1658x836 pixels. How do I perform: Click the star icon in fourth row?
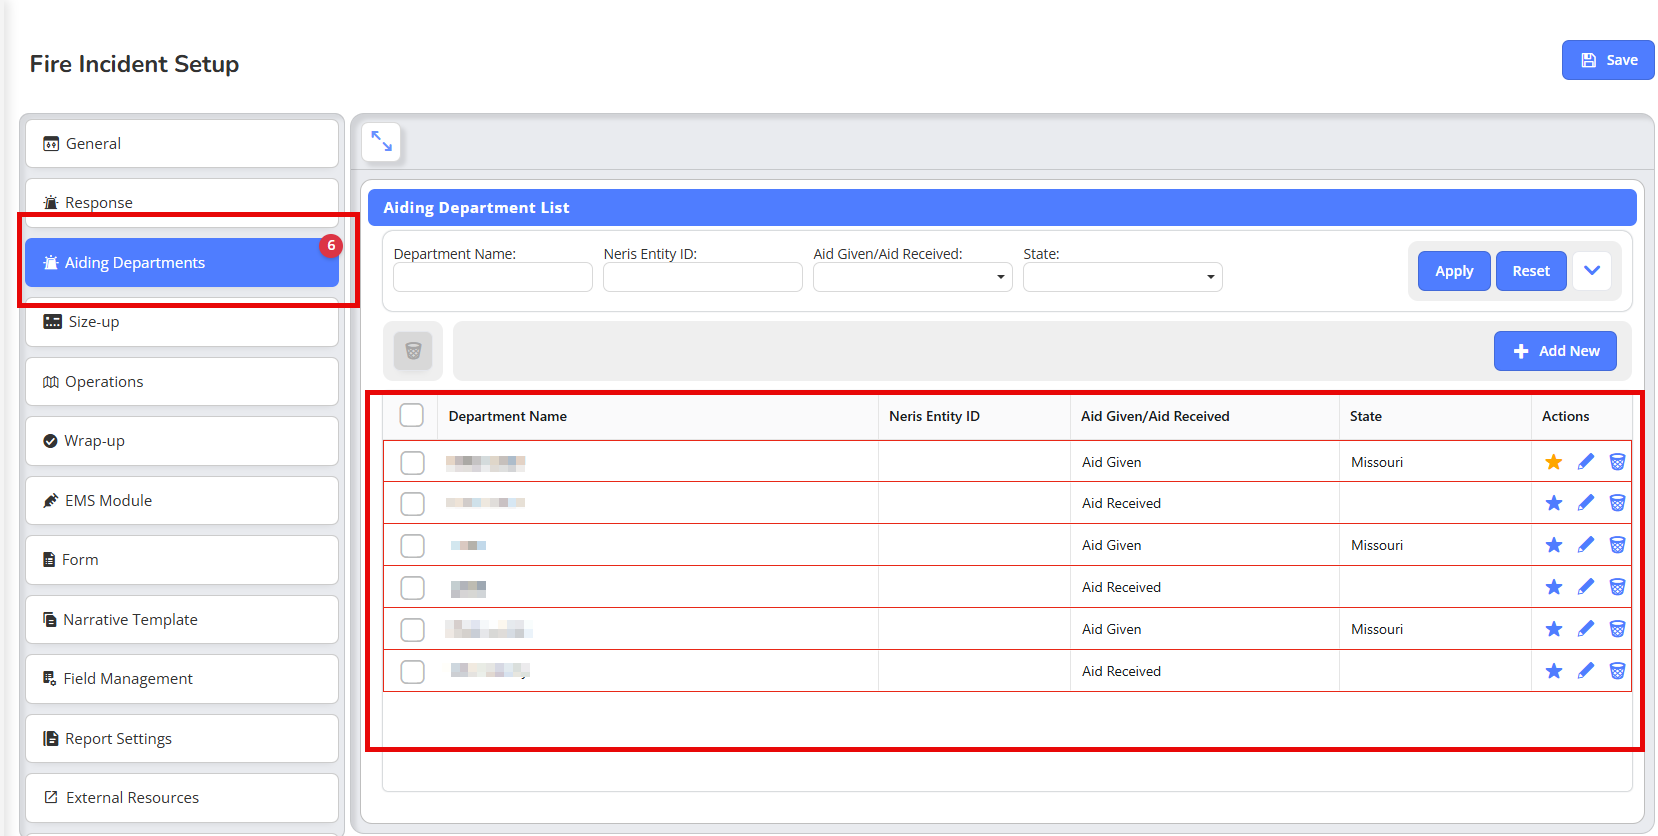[1553, 587]
